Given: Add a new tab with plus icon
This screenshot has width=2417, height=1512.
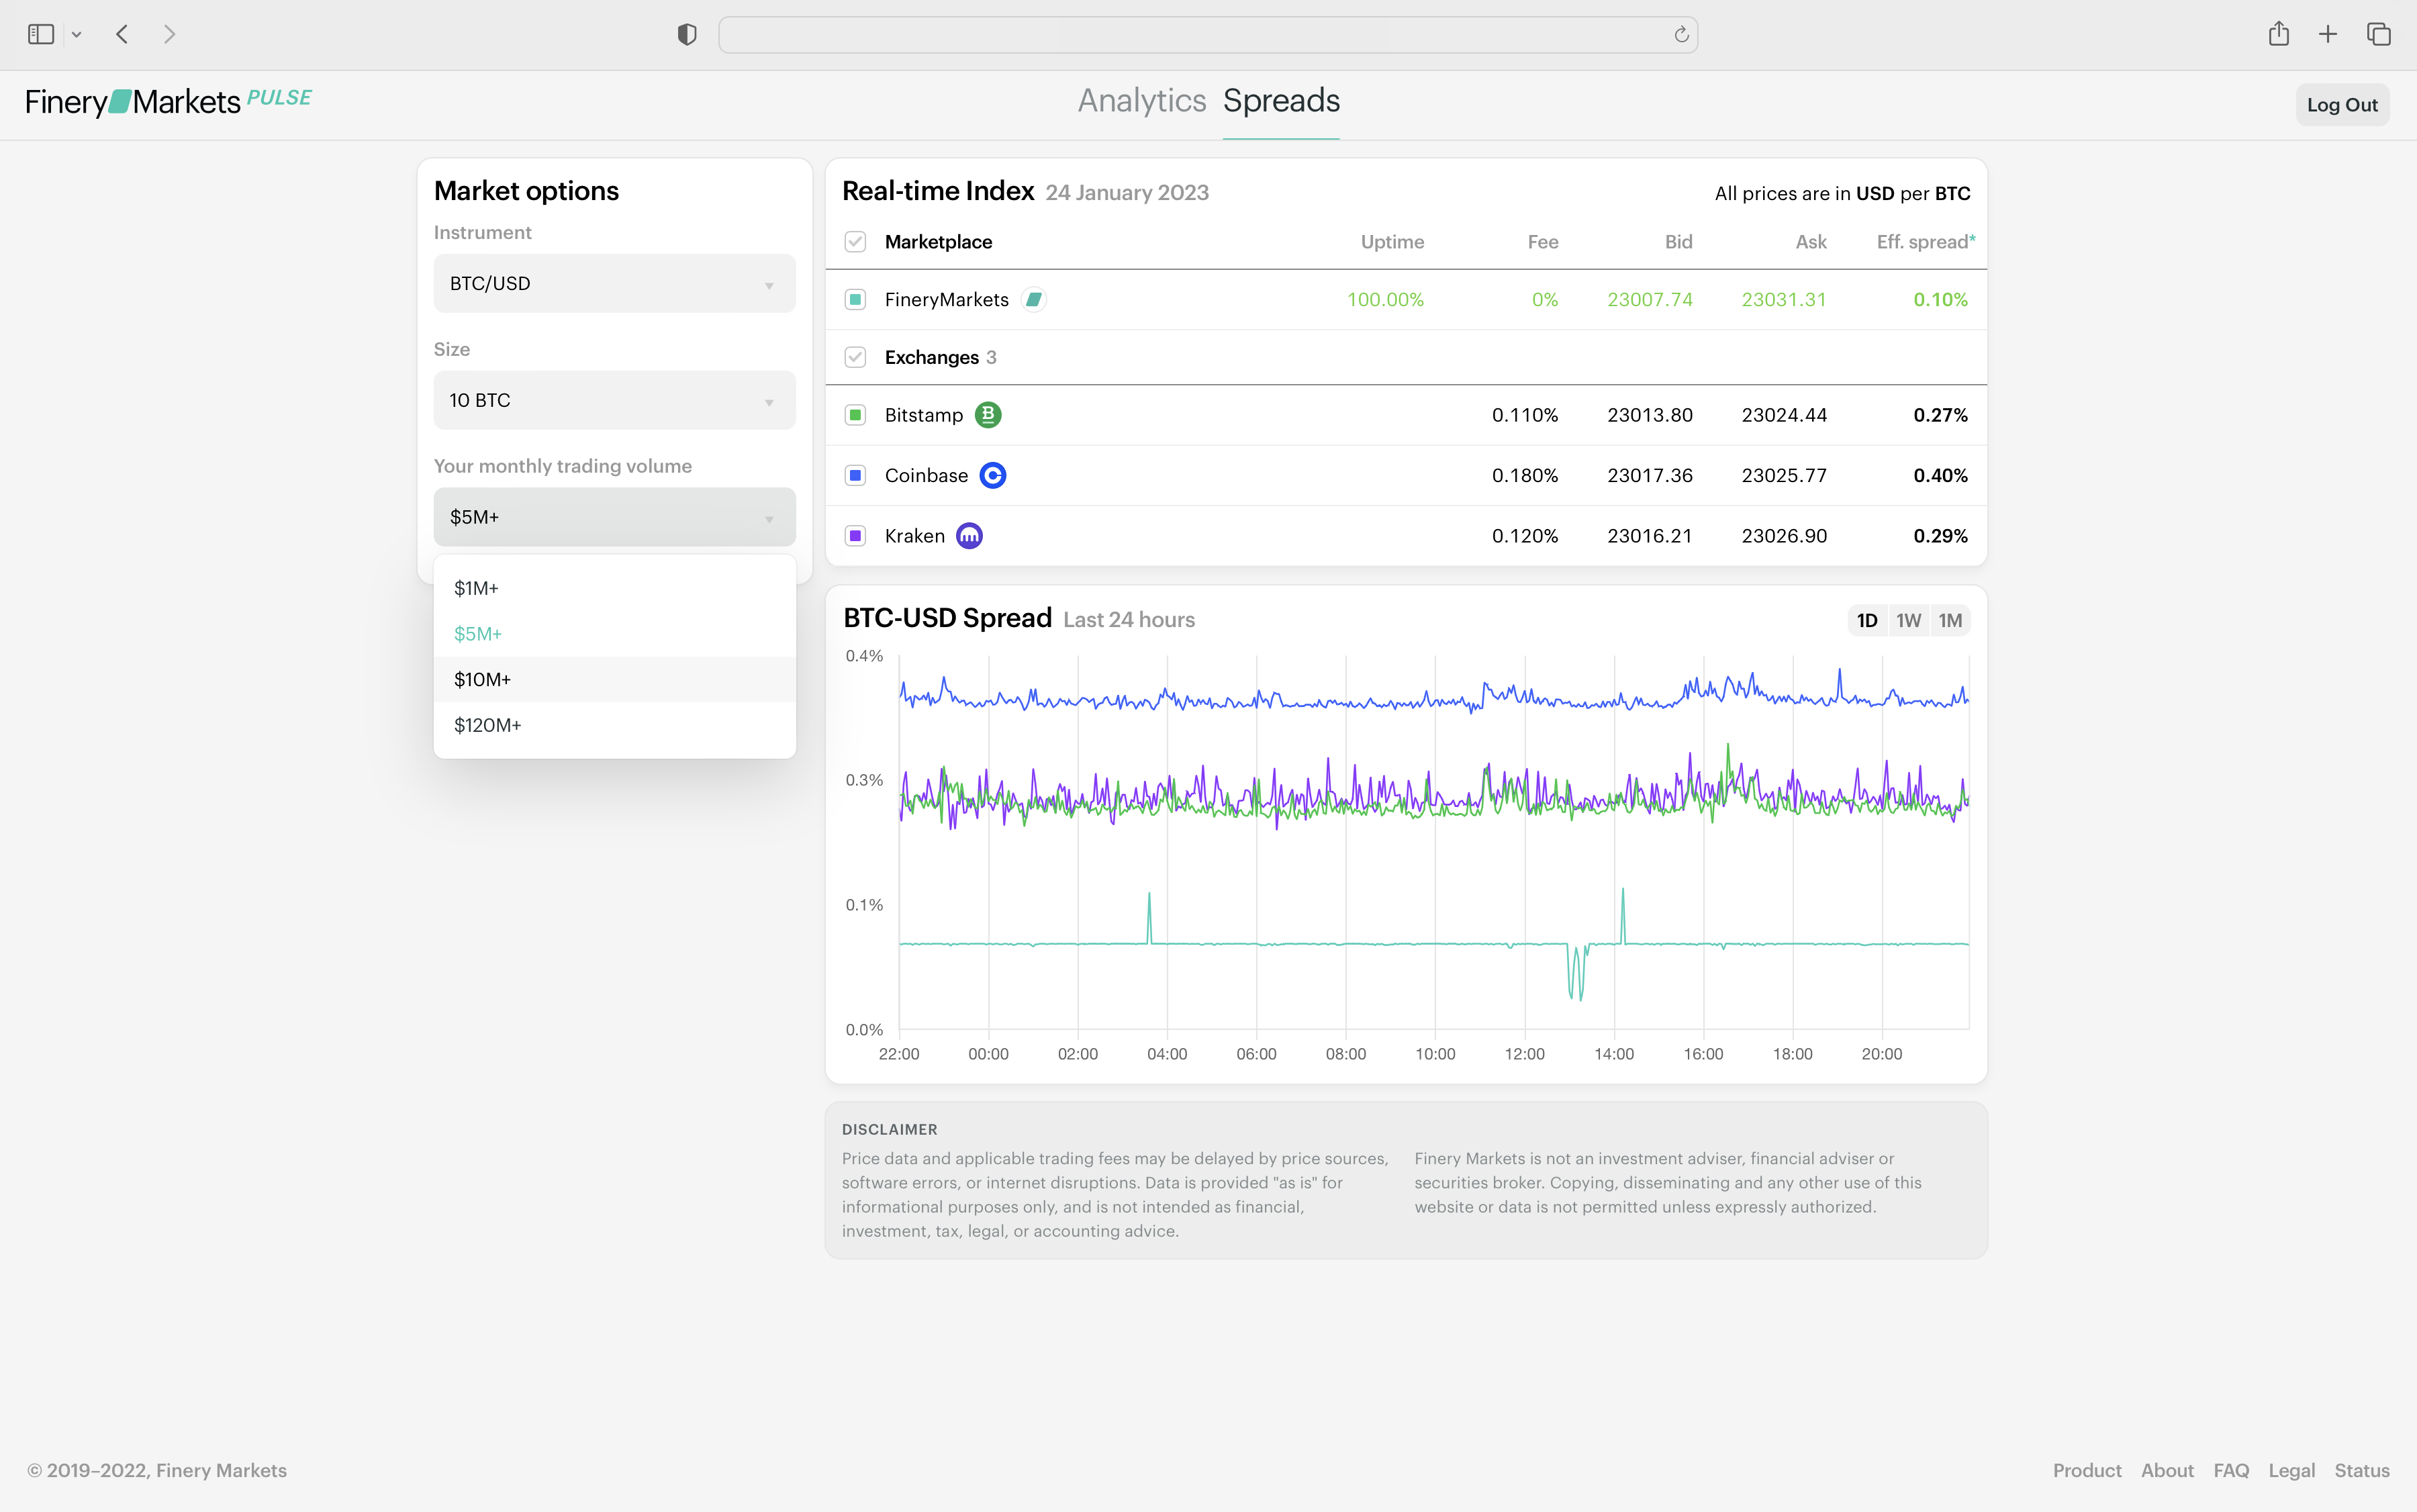Looking at the screenshot, I should coord(2328,35).
